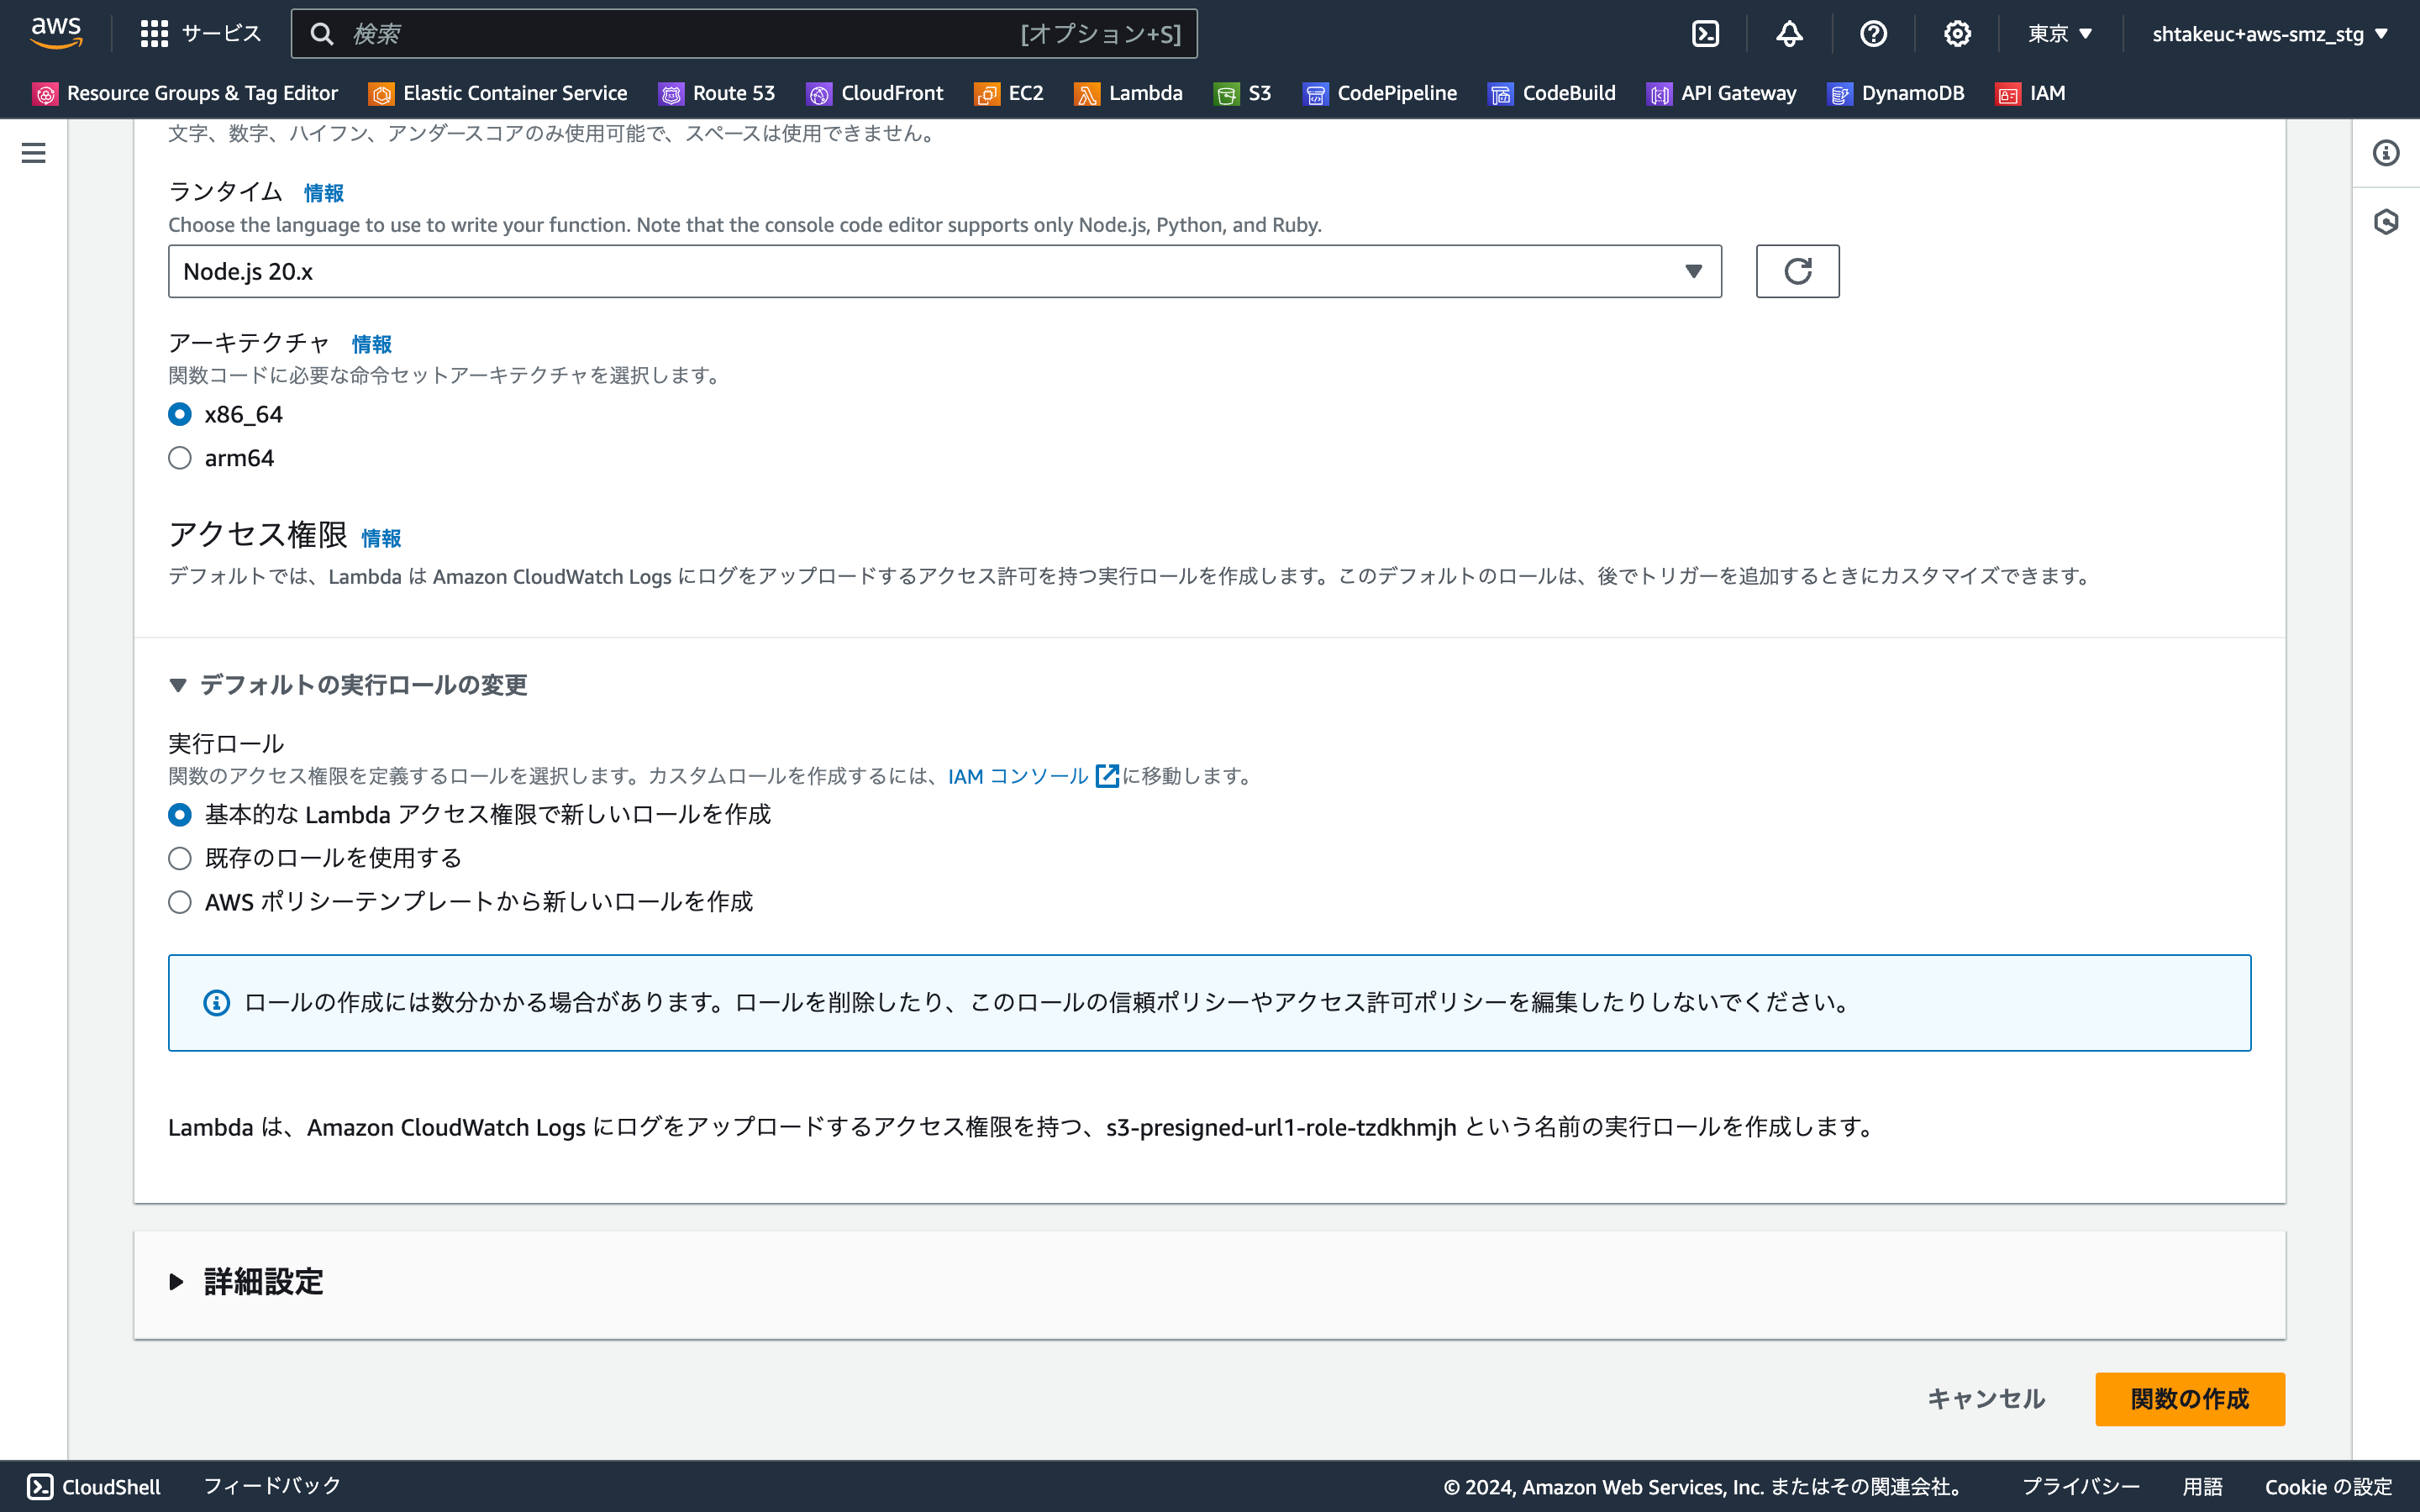Select the arm64 architecture

180,457
